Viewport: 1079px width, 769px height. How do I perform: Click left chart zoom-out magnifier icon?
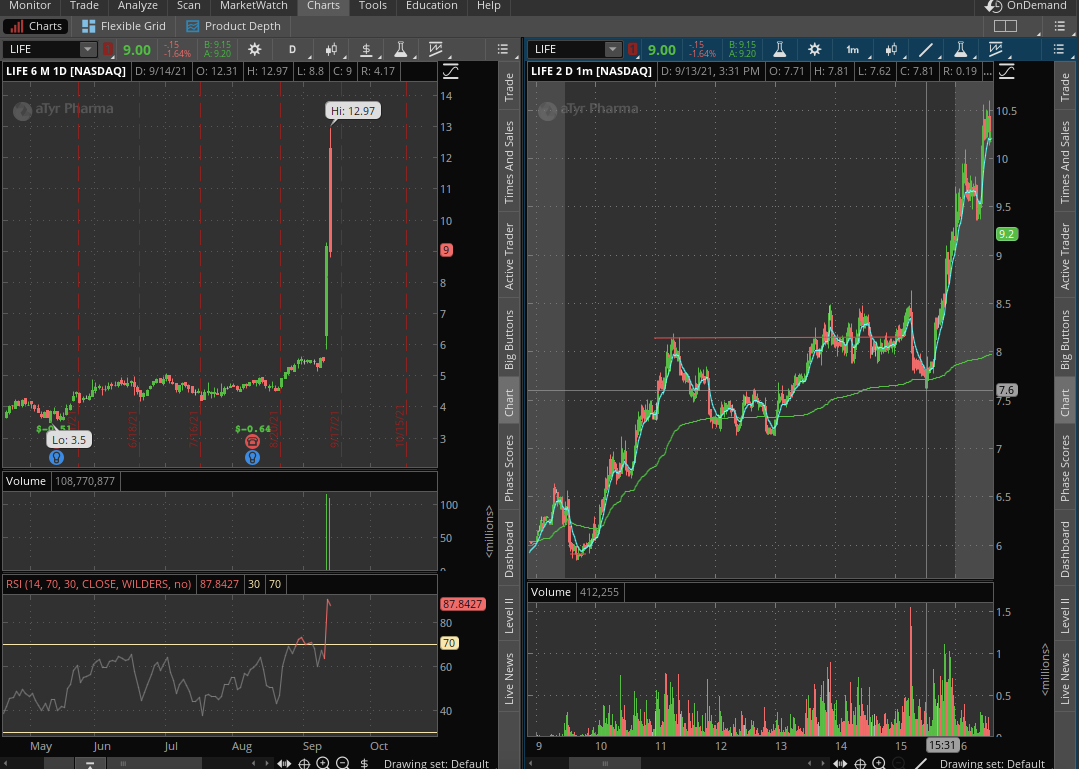point(343,763)
